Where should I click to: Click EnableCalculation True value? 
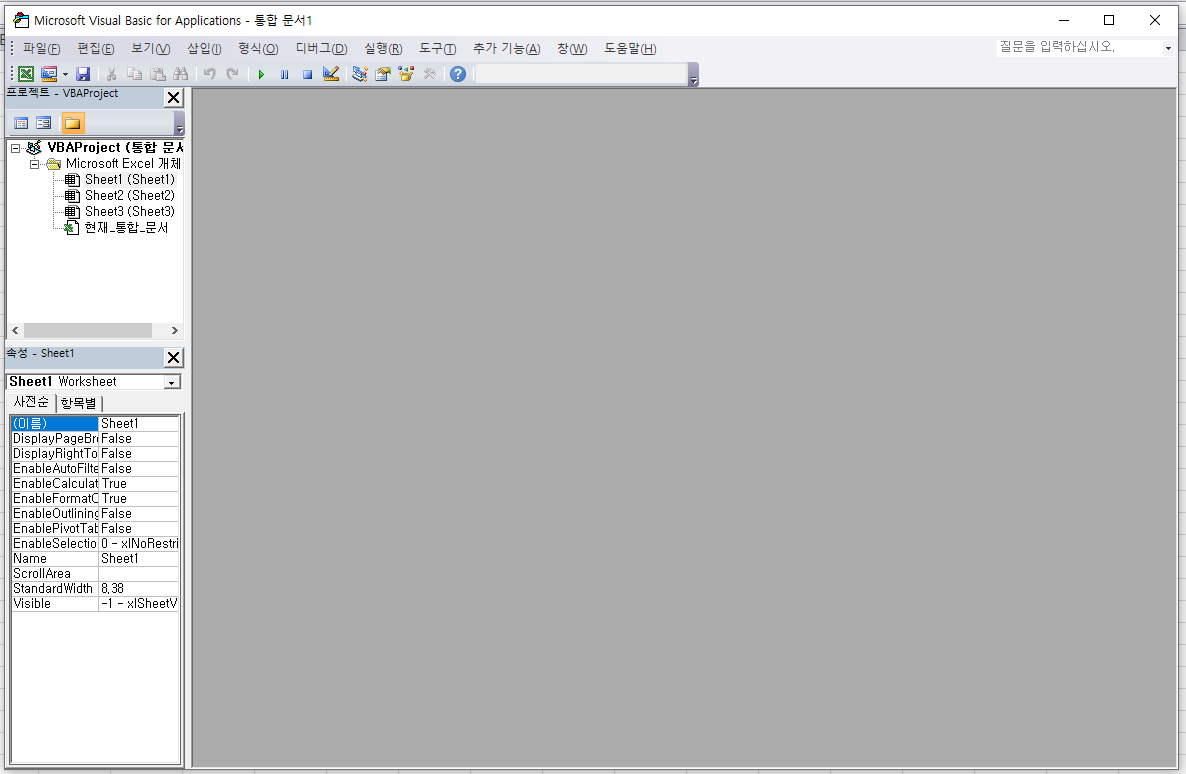point(138,483)
